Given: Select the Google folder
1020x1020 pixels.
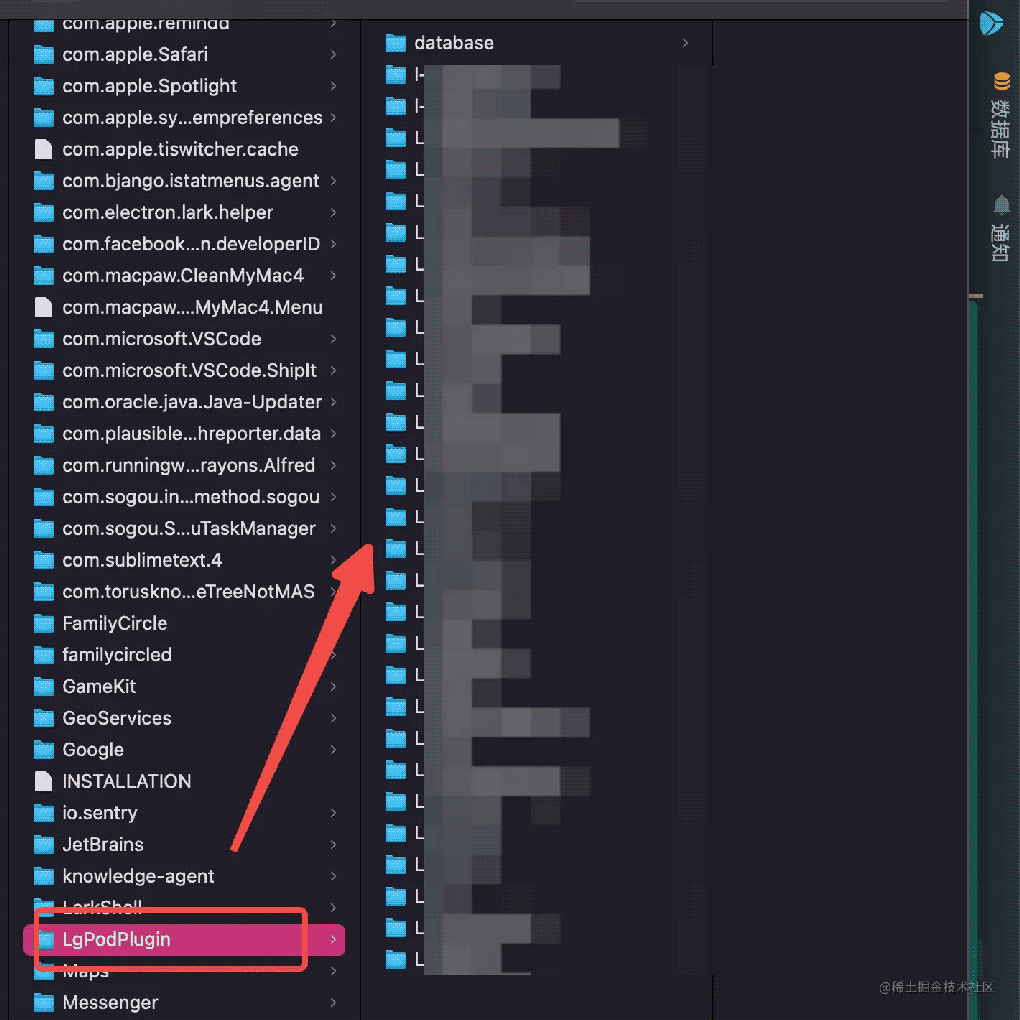Looking at the screenshot, I should pyautogui.click(x=93, y=750).
